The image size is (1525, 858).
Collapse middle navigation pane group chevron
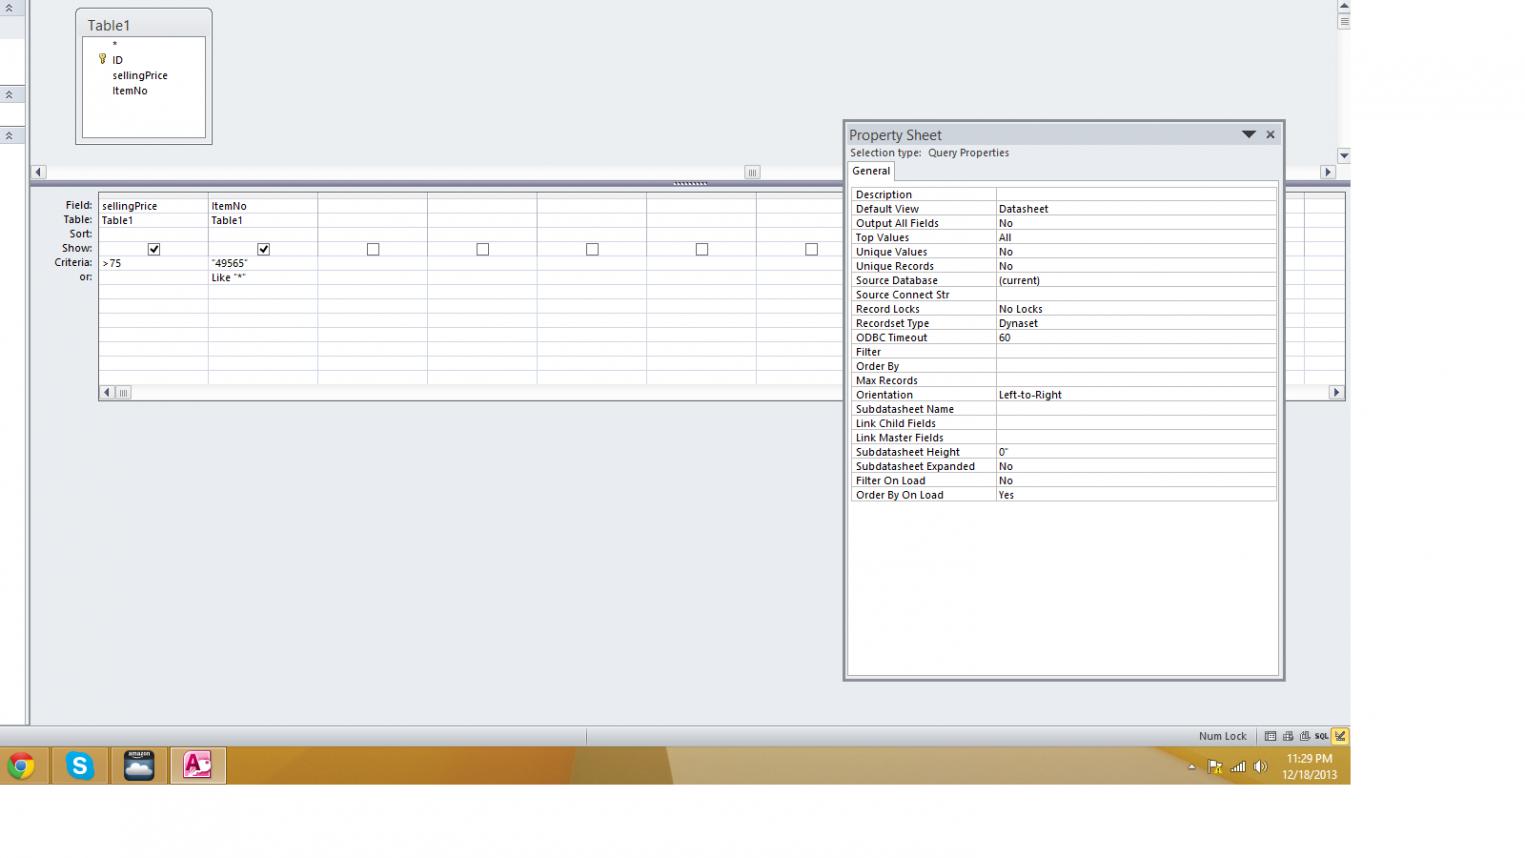9,95
